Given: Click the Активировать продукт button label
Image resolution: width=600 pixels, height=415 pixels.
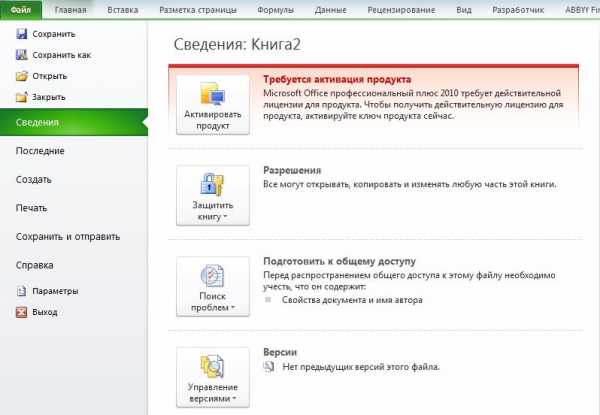Looking at the screenshot, I should (212, 120).
